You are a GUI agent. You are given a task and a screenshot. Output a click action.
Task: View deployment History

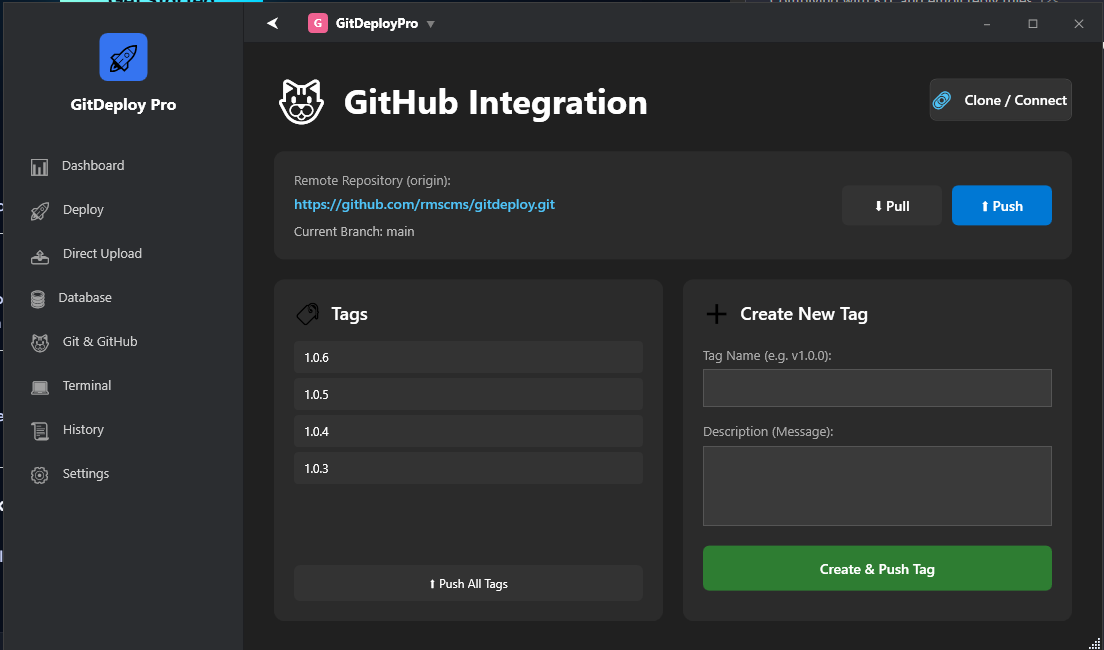[82, 429]
